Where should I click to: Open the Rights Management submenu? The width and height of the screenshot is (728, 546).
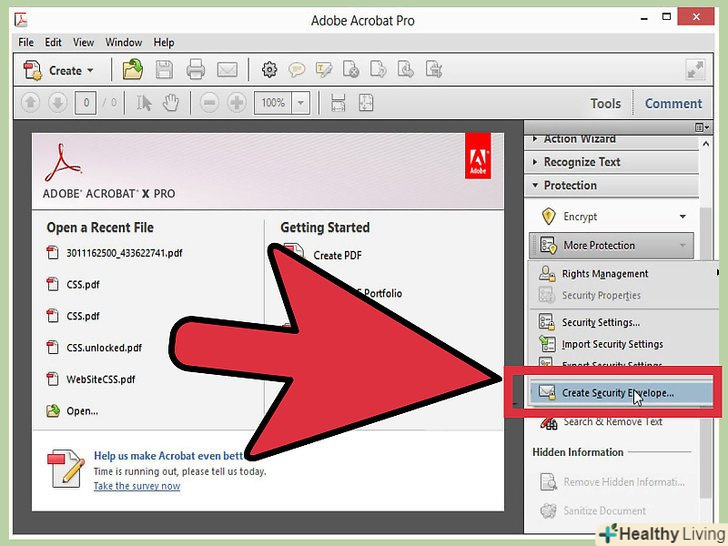624,274
